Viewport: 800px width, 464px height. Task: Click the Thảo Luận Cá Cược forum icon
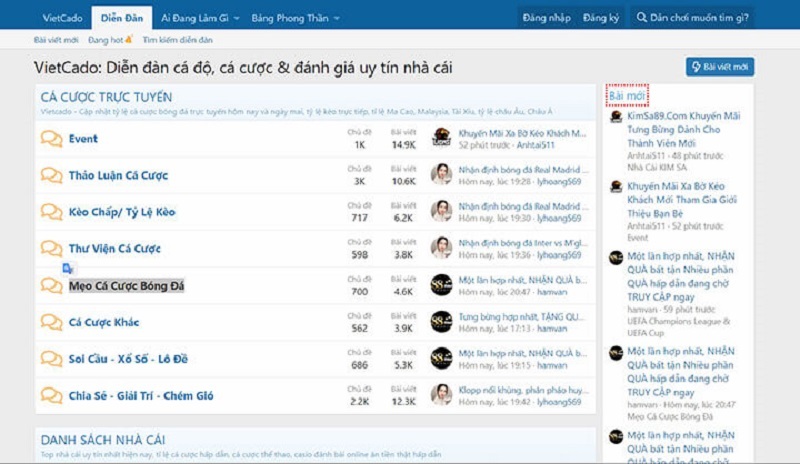pyautogui.click(x=52, y=175)
